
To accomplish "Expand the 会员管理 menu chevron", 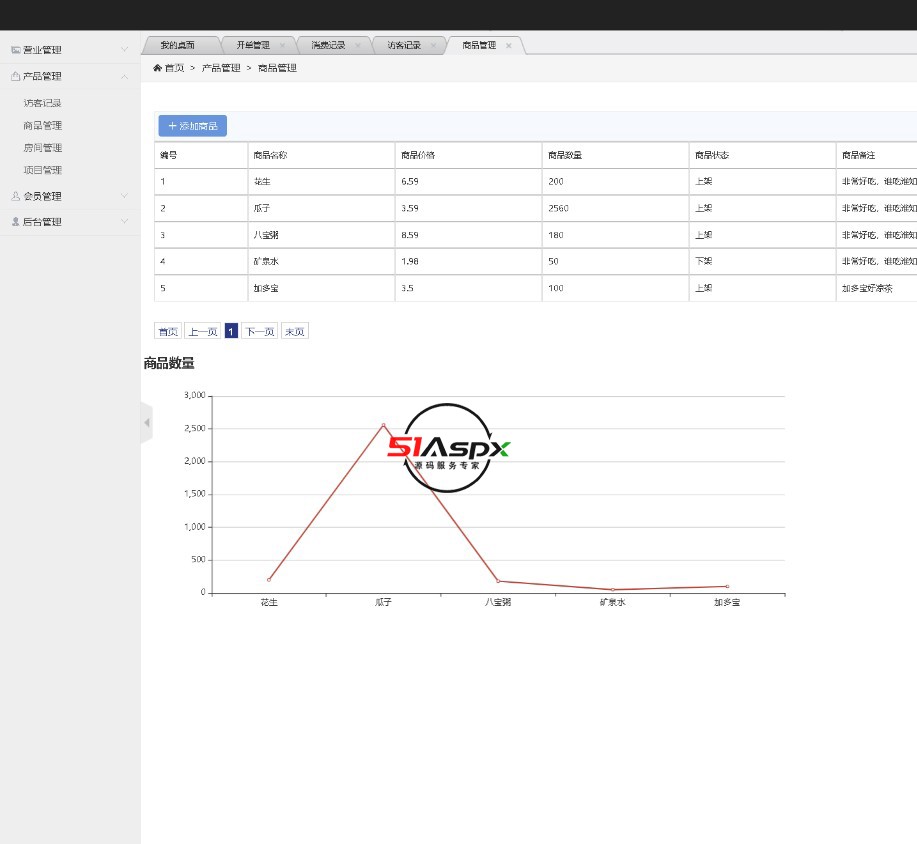I will point(124,196).
